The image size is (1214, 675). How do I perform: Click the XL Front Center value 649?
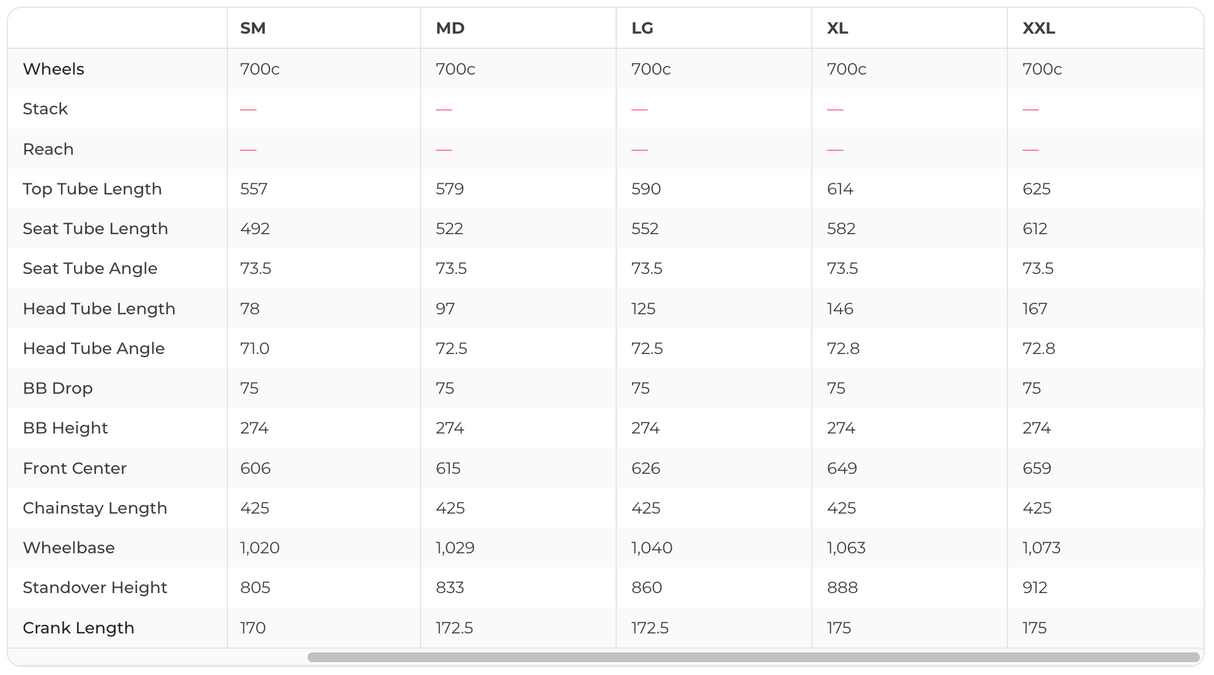[841, 468]
